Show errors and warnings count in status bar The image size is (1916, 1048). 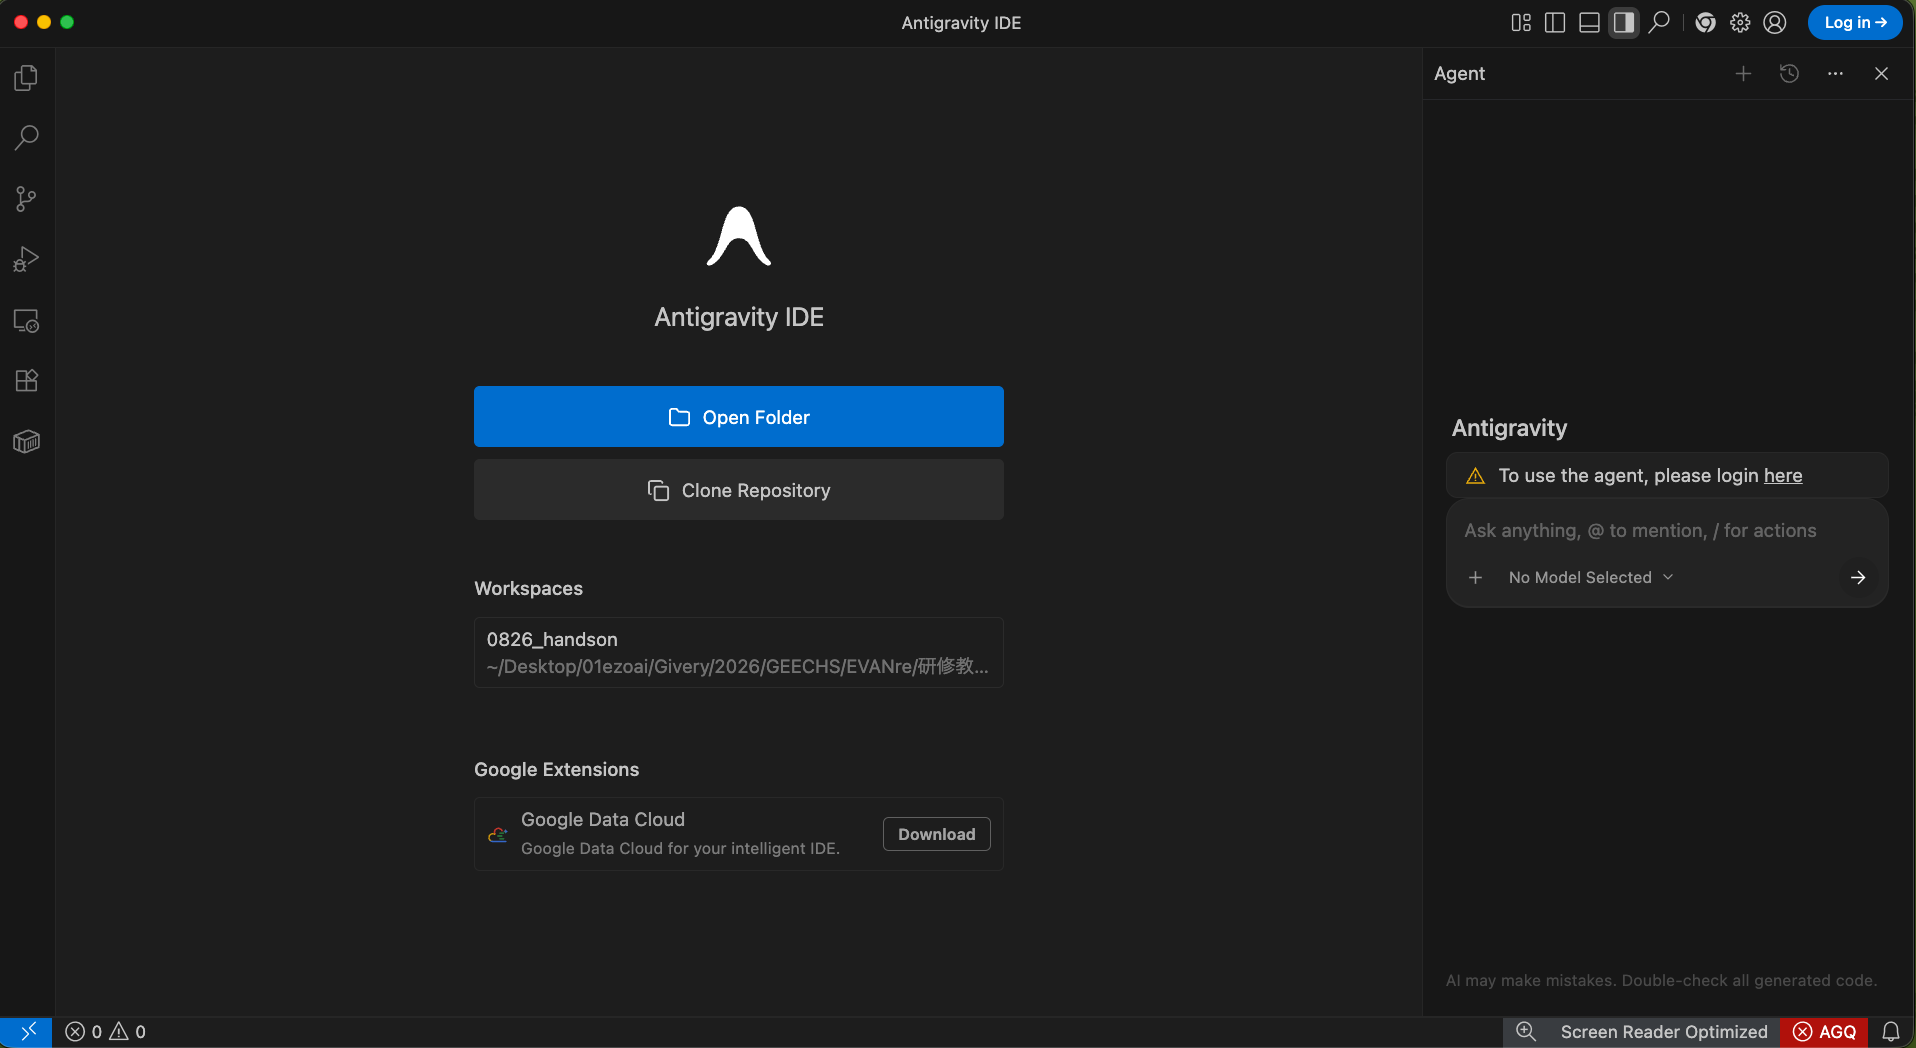coord(106,1032)
